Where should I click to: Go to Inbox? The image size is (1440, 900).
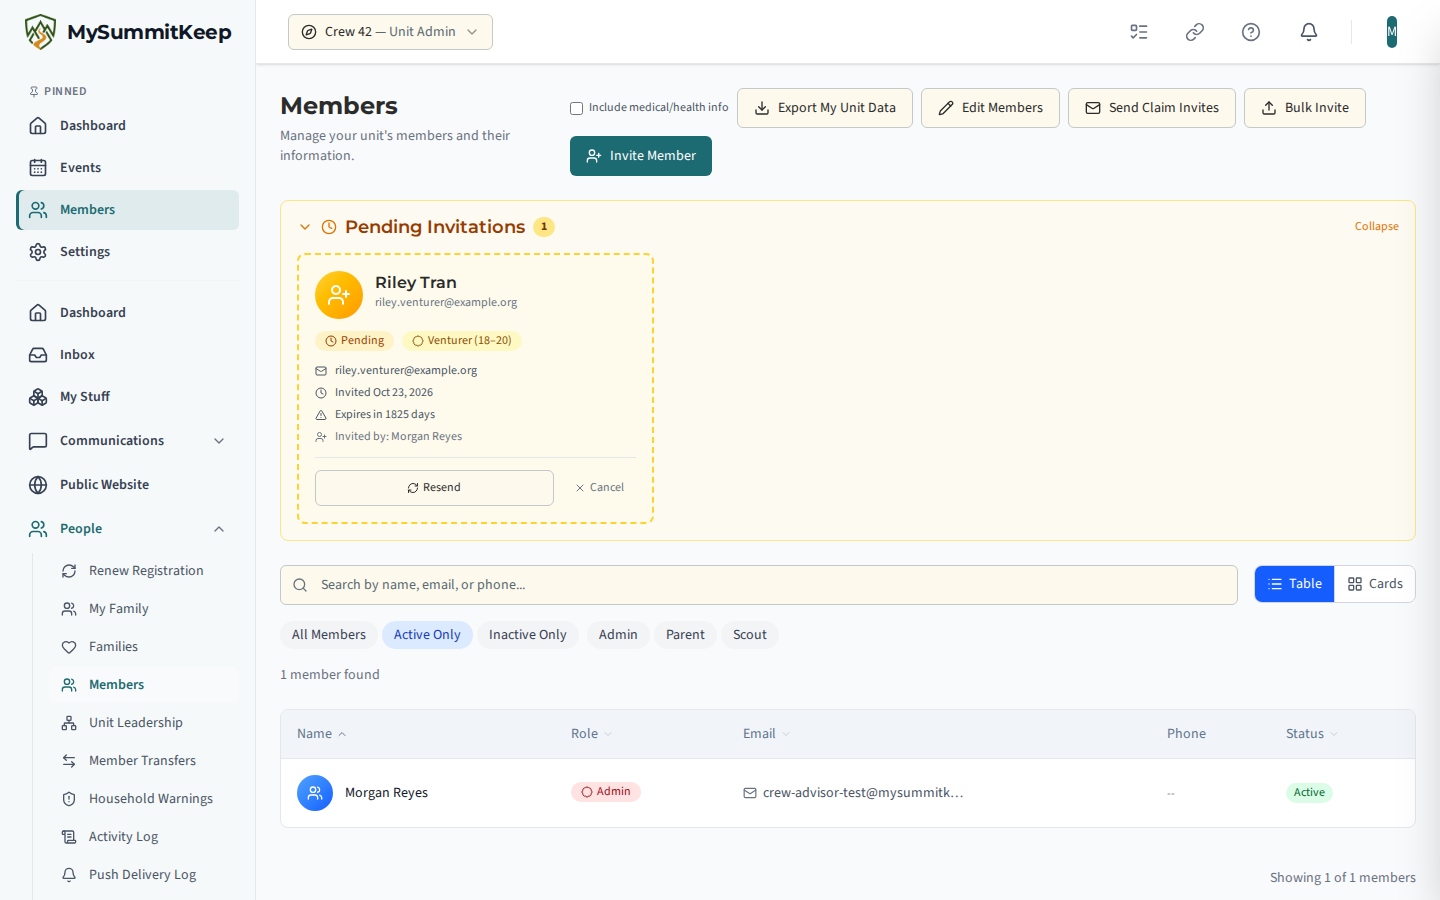[128, 355]
